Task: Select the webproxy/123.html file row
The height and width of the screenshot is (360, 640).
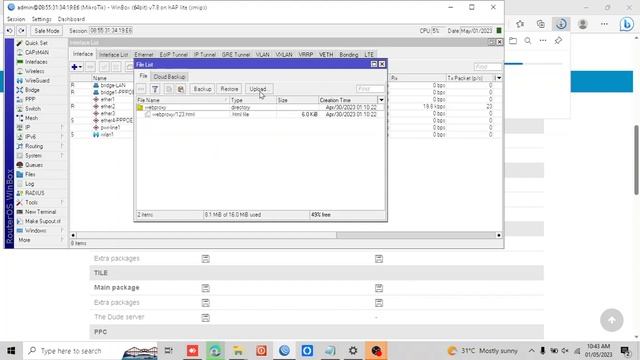Action: [260, 115]
